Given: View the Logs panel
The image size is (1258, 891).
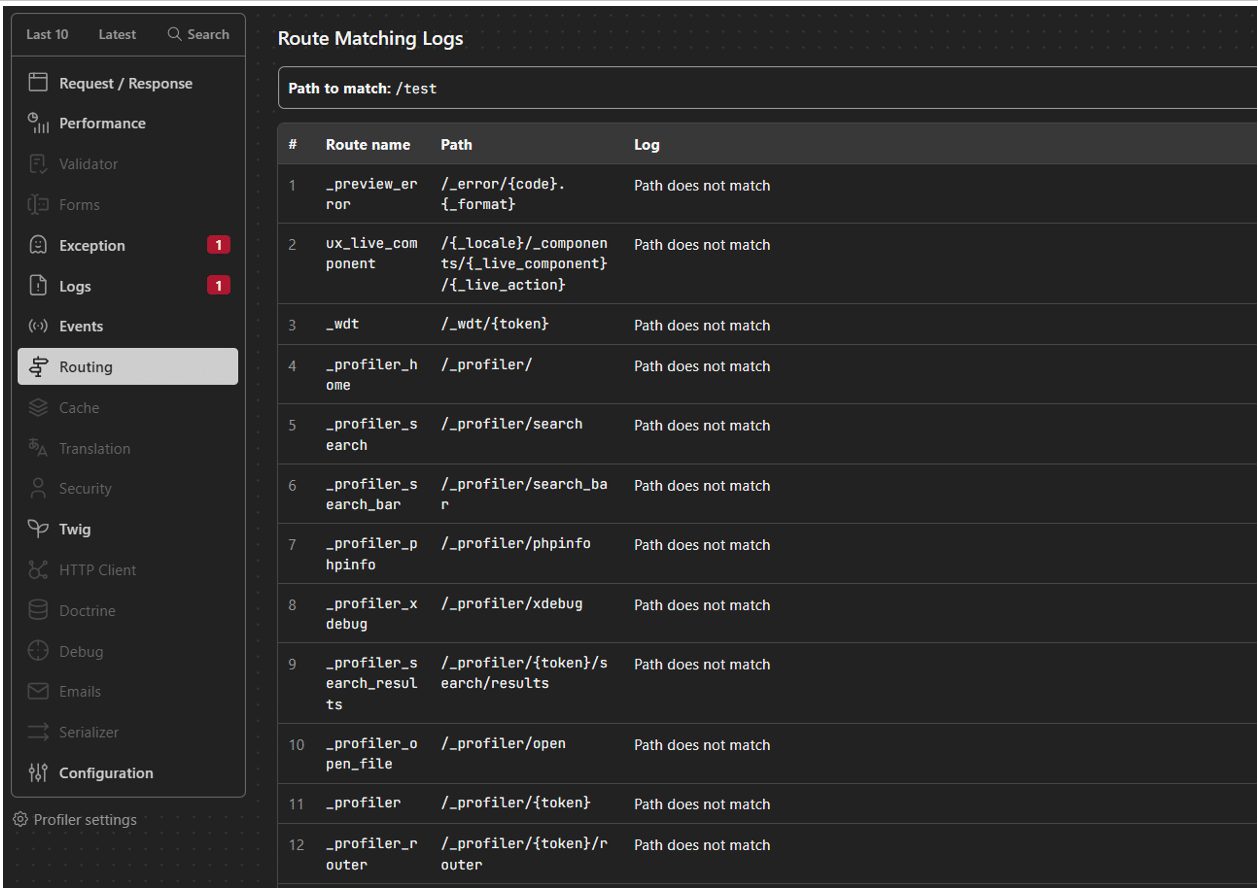Looking at the screenshot, I should tap(75, 286).
